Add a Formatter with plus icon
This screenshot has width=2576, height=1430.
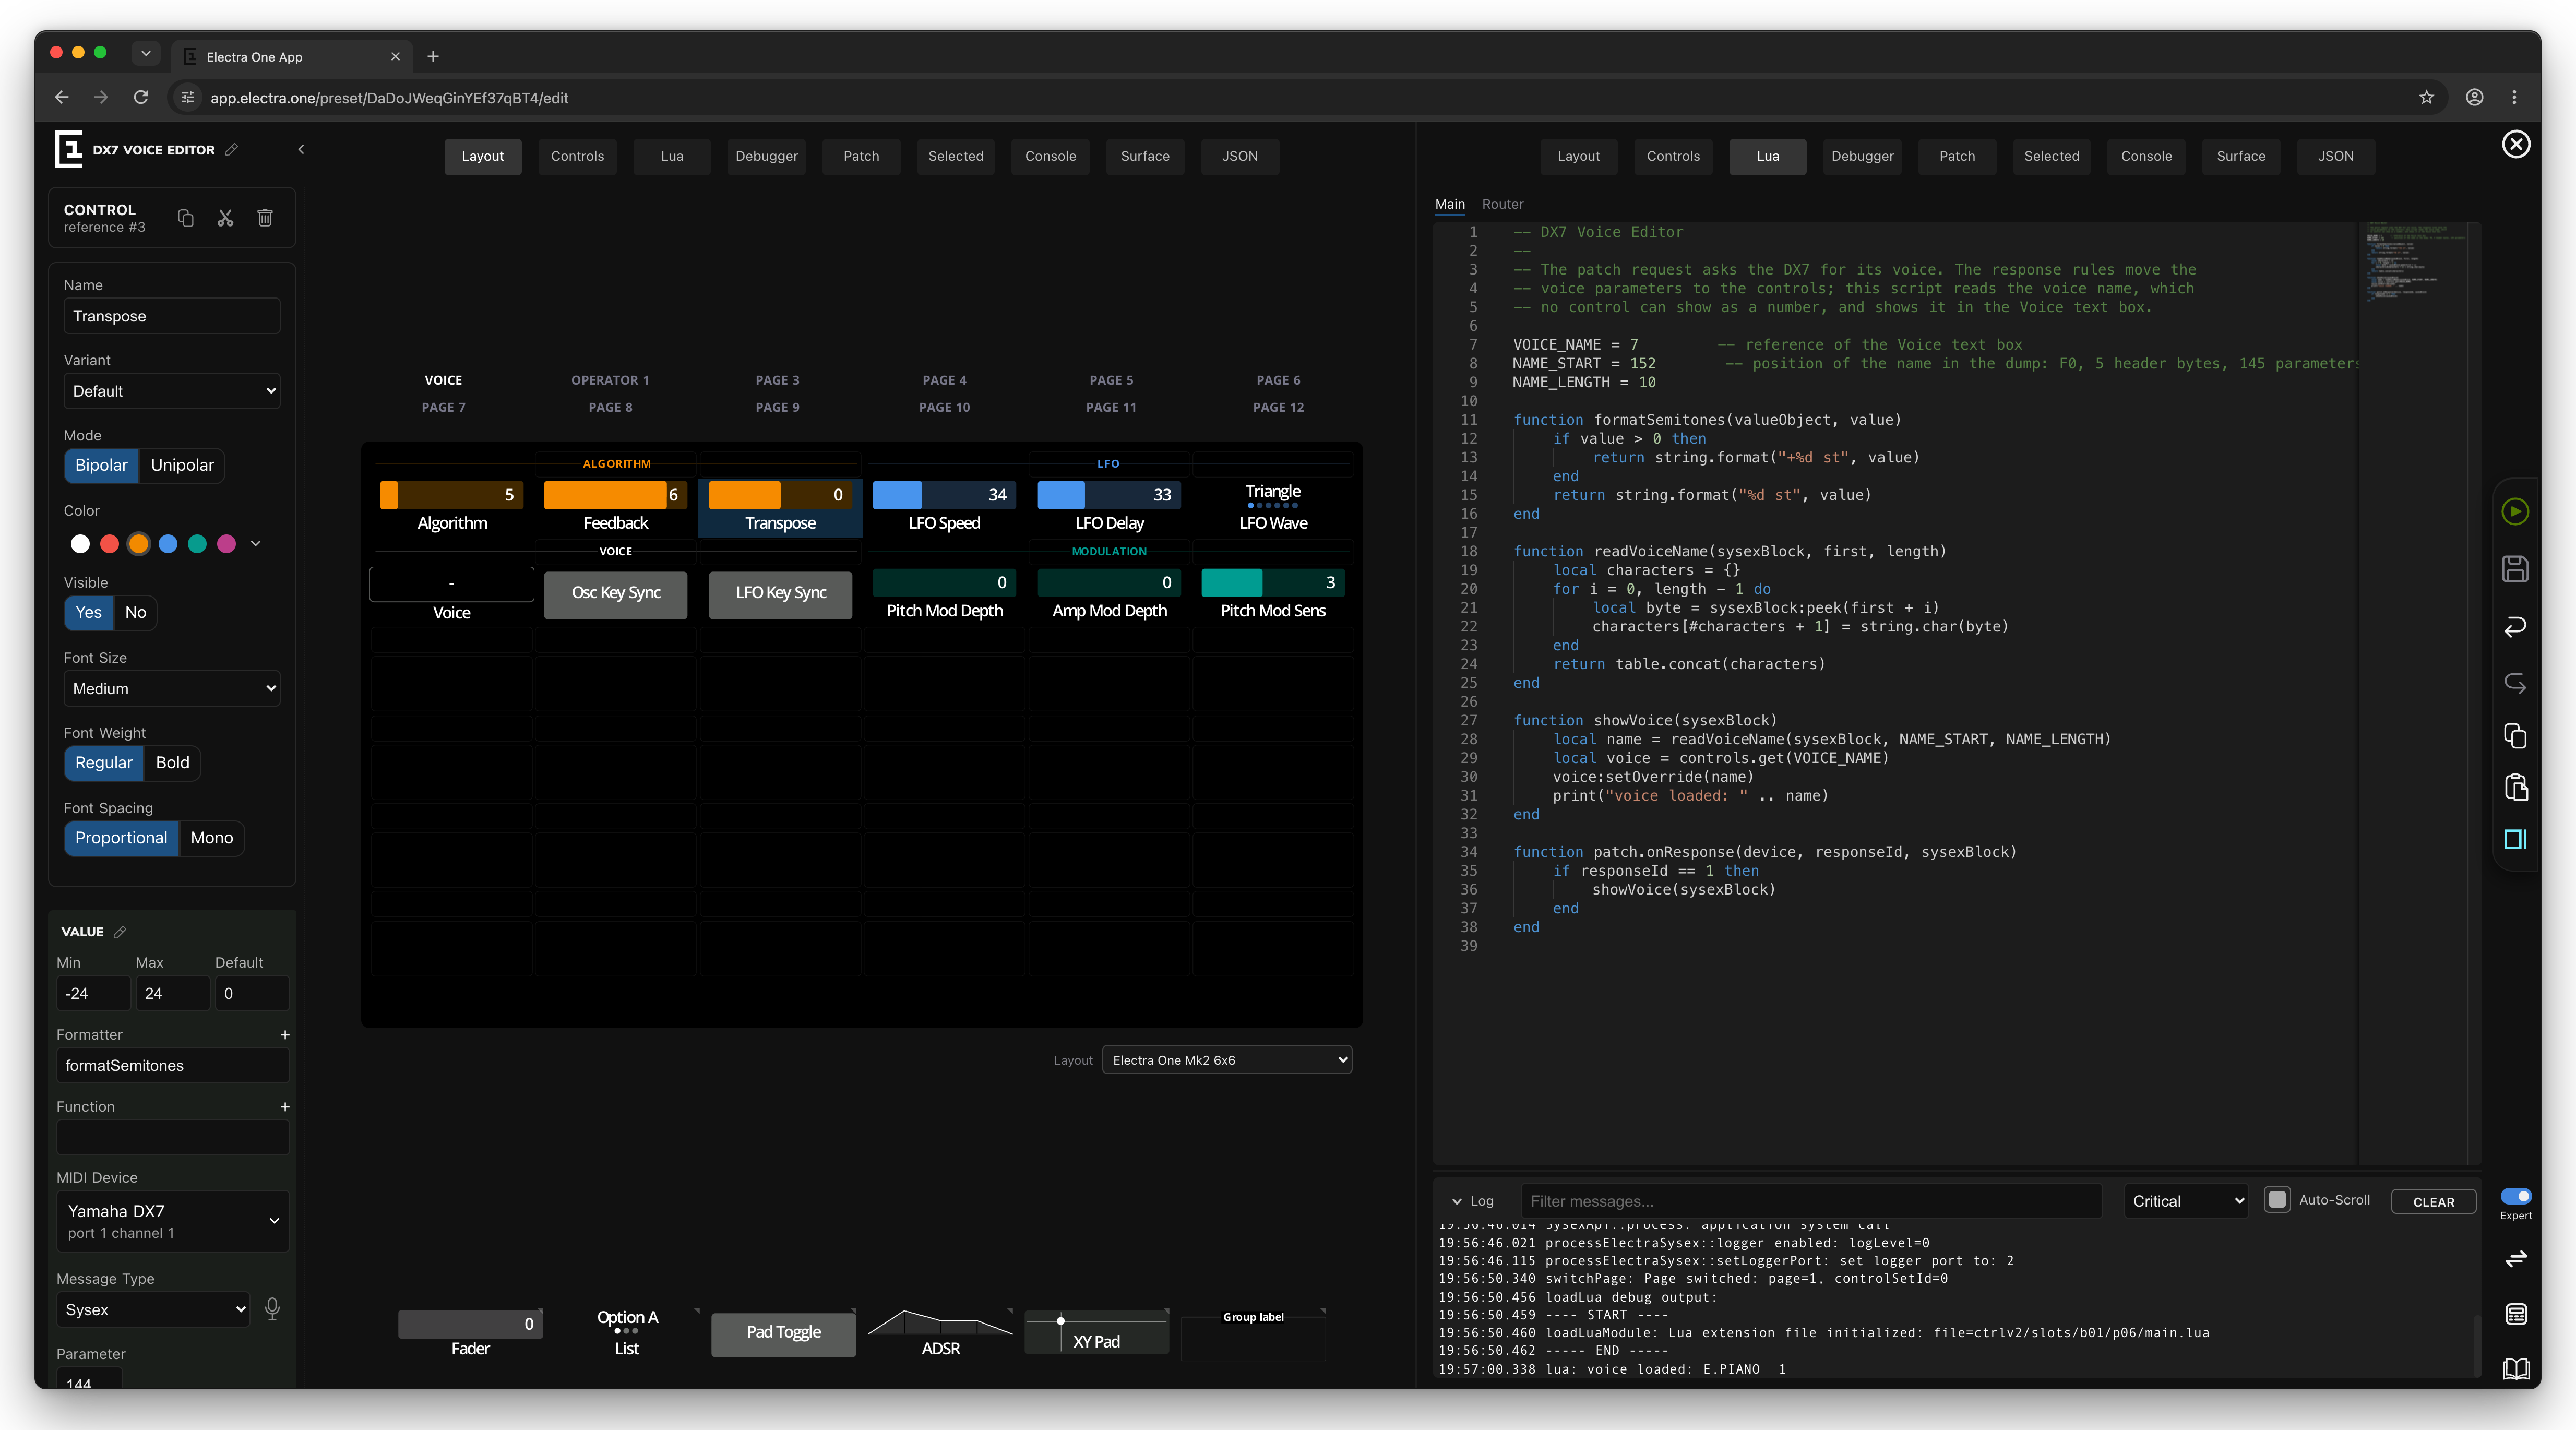[285, 1035]
